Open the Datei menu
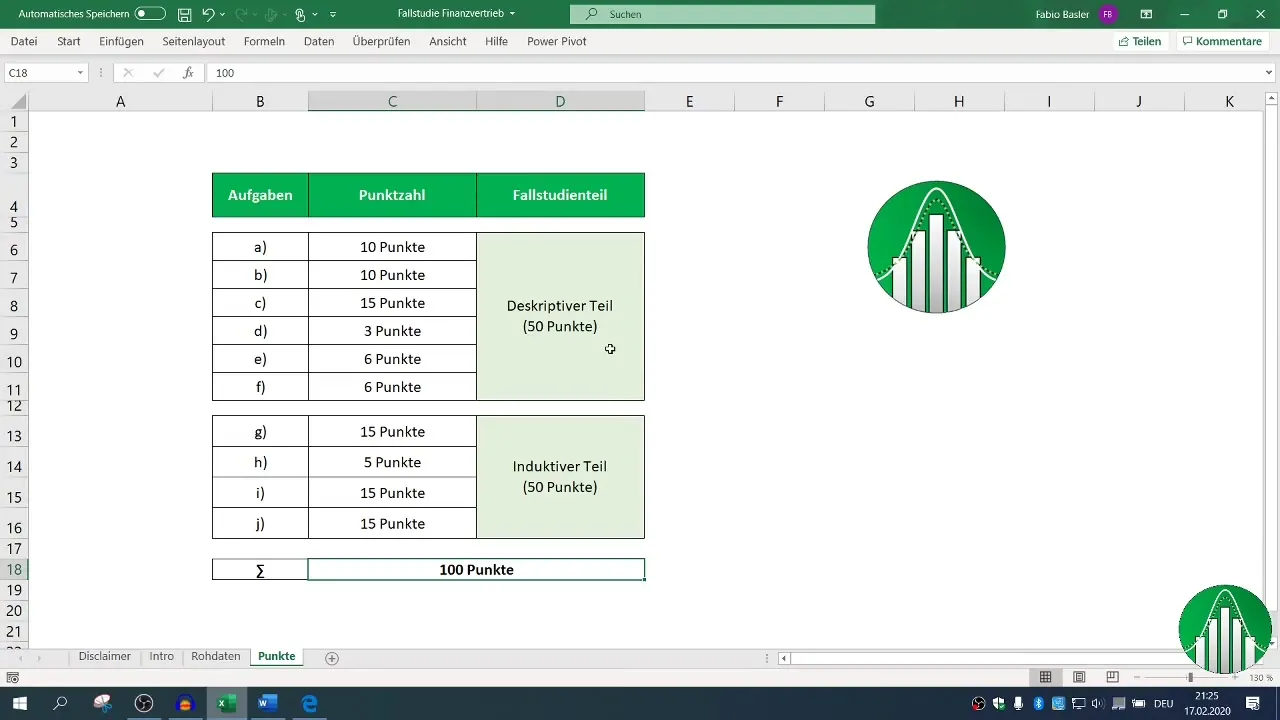This screenshot has height=720, width=1280. 24,41
